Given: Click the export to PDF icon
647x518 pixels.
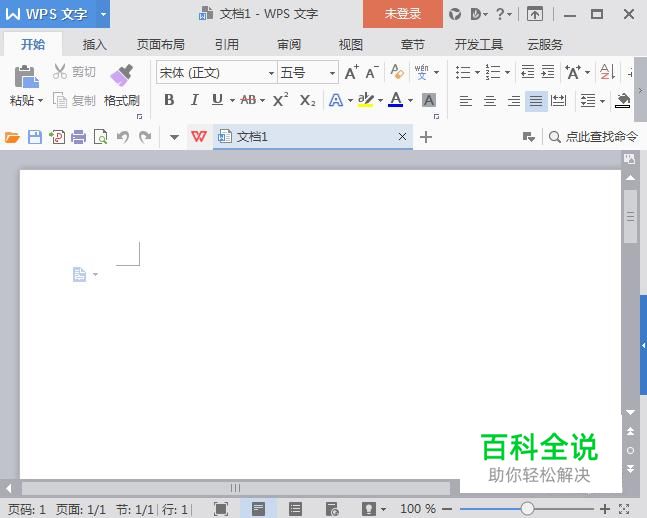Looking at the screenshot, I should tap(57, 137).
